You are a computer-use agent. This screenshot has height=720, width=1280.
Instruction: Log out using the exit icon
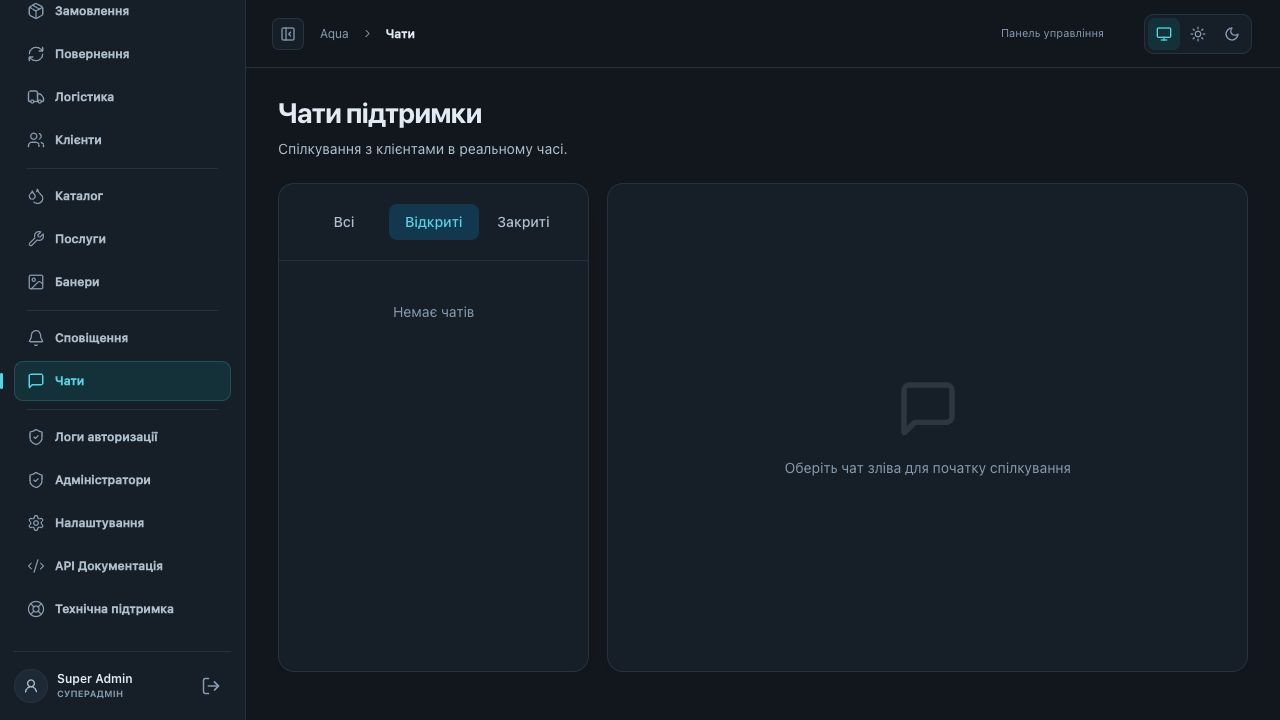tap(211, 686)
